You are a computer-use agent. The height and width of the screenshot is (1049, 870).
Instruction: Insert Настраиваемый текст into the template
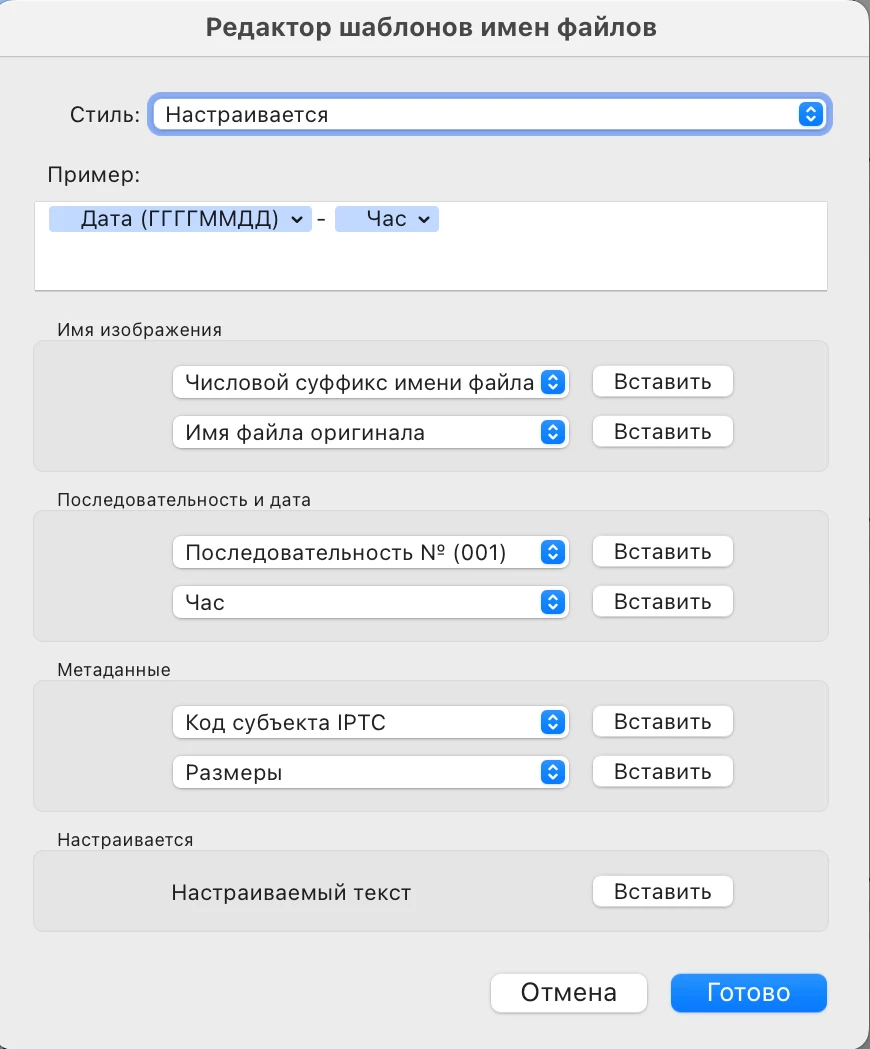pyautogui.click(x=663, y=891)
